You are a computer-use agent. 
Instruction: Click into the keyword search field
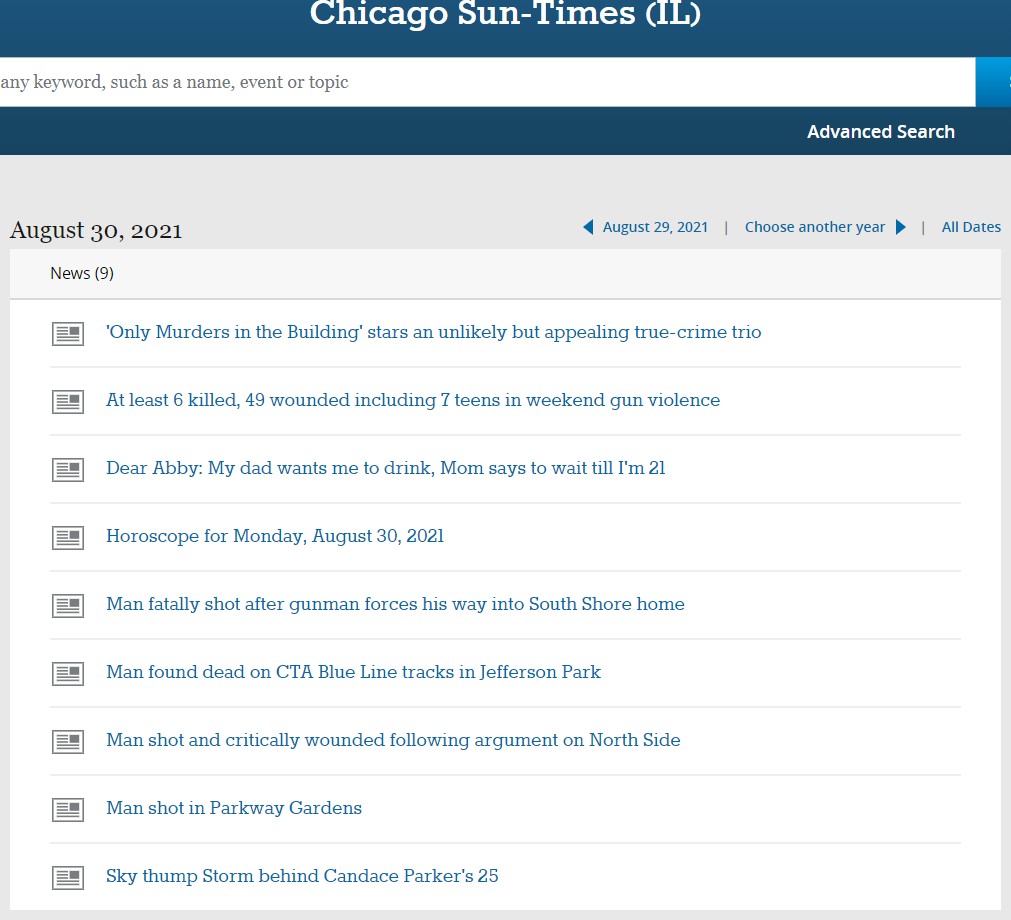(480, 82)
